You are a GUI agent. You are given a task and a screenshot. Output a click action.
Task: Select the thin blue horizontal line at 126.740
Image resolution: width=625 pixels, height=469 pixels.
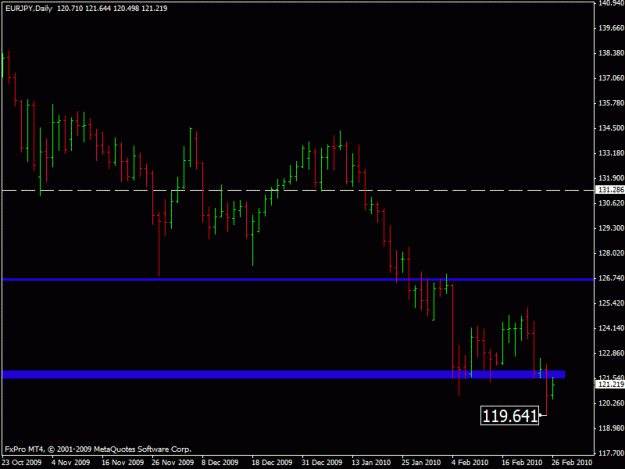(x=298, y=279)
